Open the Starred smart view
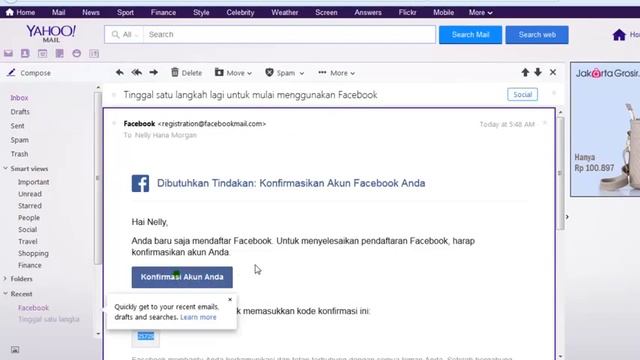 pos(30,206)
